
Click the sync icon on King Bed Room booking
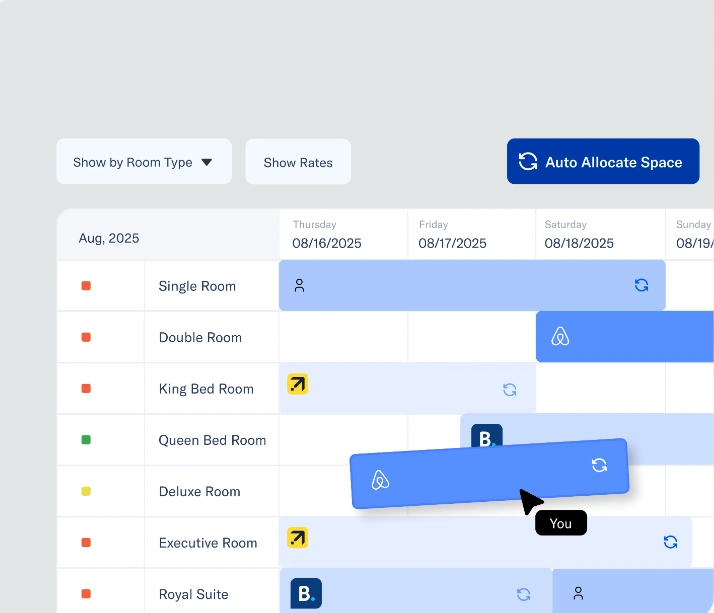pyautogui.click(x=510, y=390)
